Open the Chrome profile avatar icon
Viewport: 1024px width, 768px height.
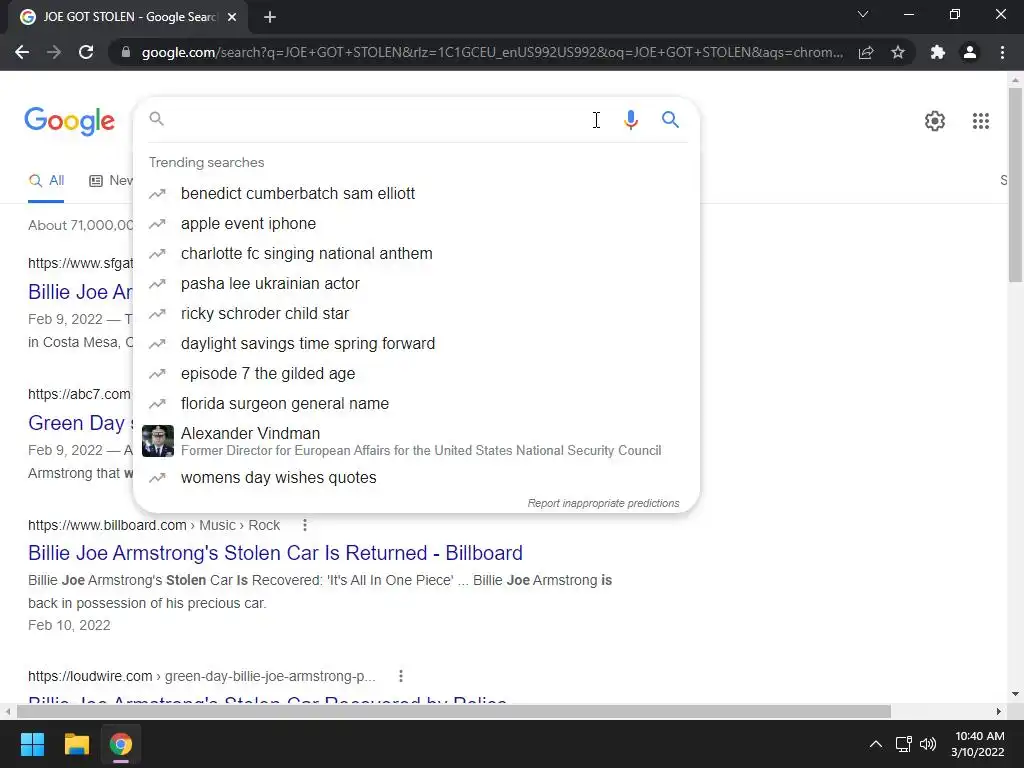(970, 52)
